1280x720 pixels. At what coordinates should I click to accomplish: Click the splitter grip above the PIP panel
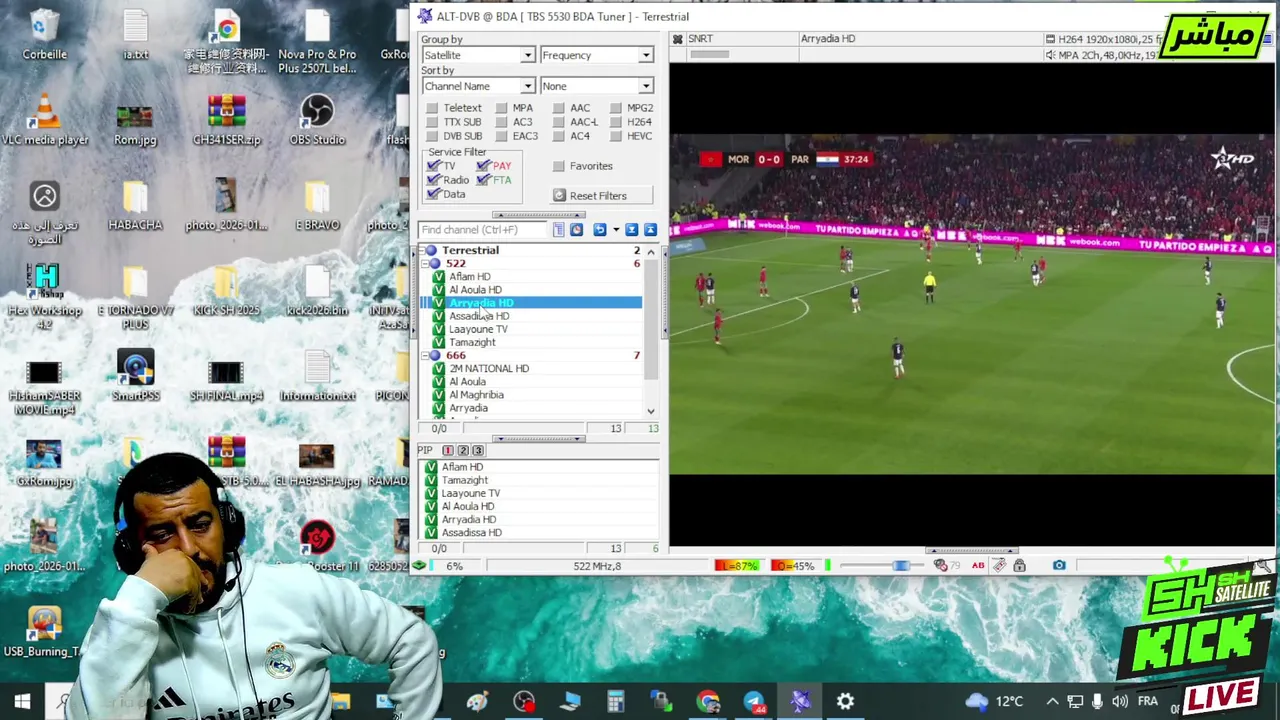coord(540,439)
